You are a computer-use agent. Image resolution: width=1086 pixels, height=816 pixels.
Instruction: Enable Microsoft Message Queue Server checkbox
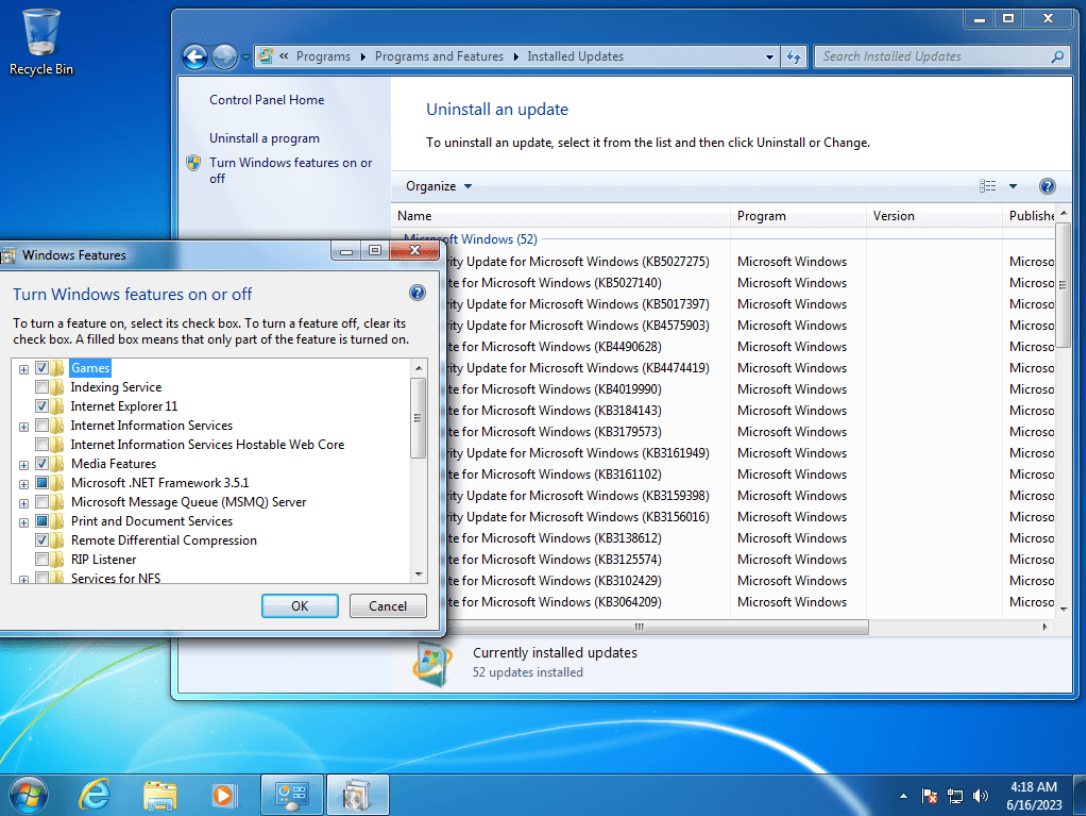[42, 502]
